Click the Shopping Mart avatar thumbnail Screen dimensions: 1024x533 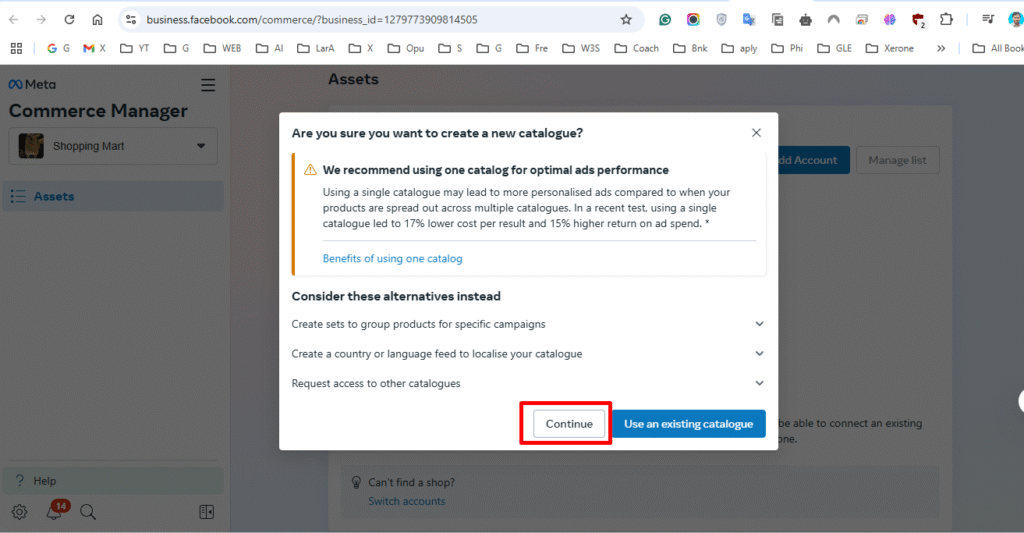click(x=31, y=146)
